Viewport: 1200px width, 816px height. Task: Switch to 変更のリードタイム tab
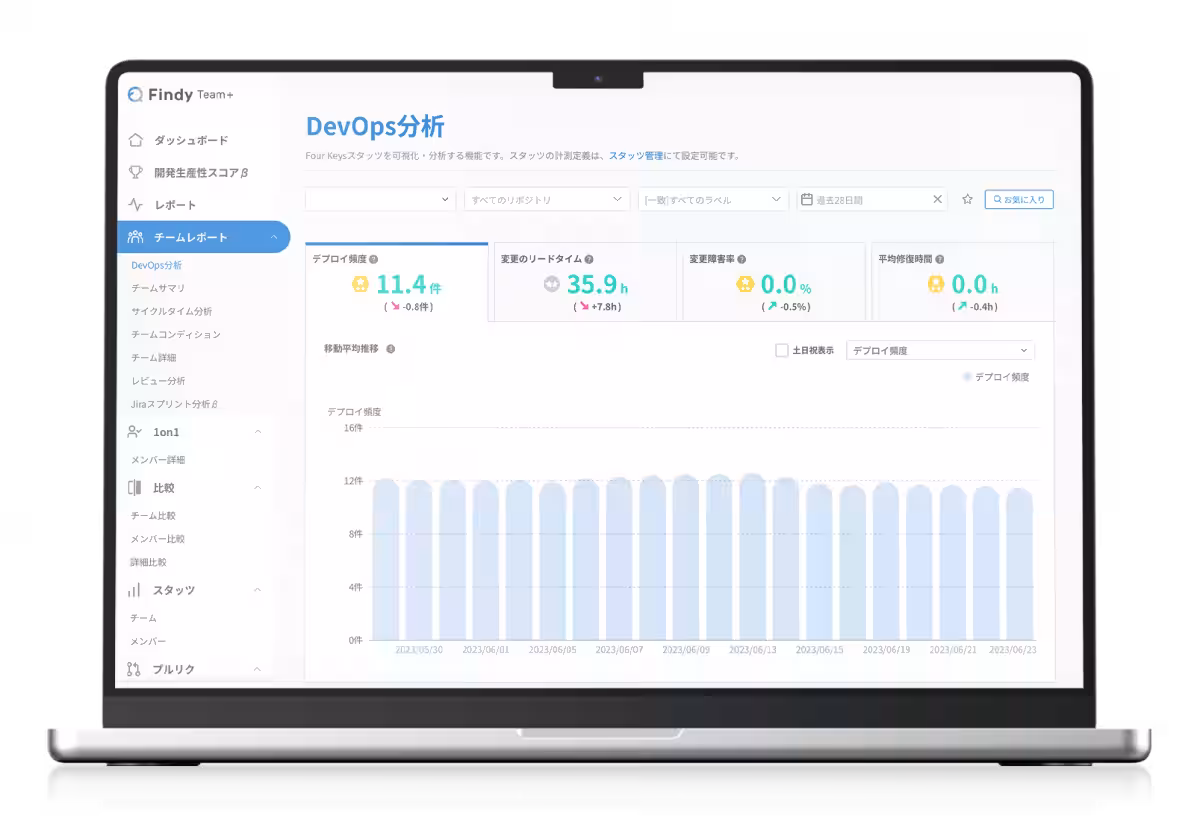click(584, 282)
